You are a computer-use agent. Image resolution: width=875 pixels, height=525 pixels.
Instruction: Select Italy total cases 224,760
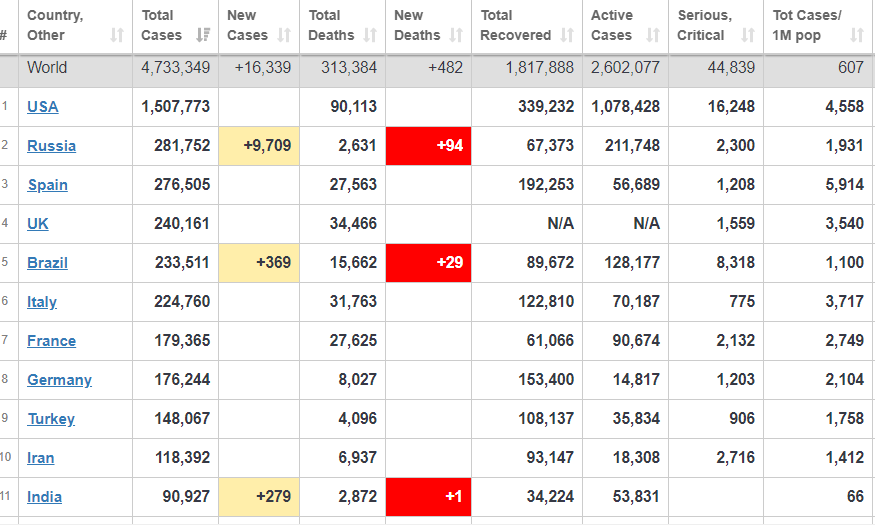182,302
